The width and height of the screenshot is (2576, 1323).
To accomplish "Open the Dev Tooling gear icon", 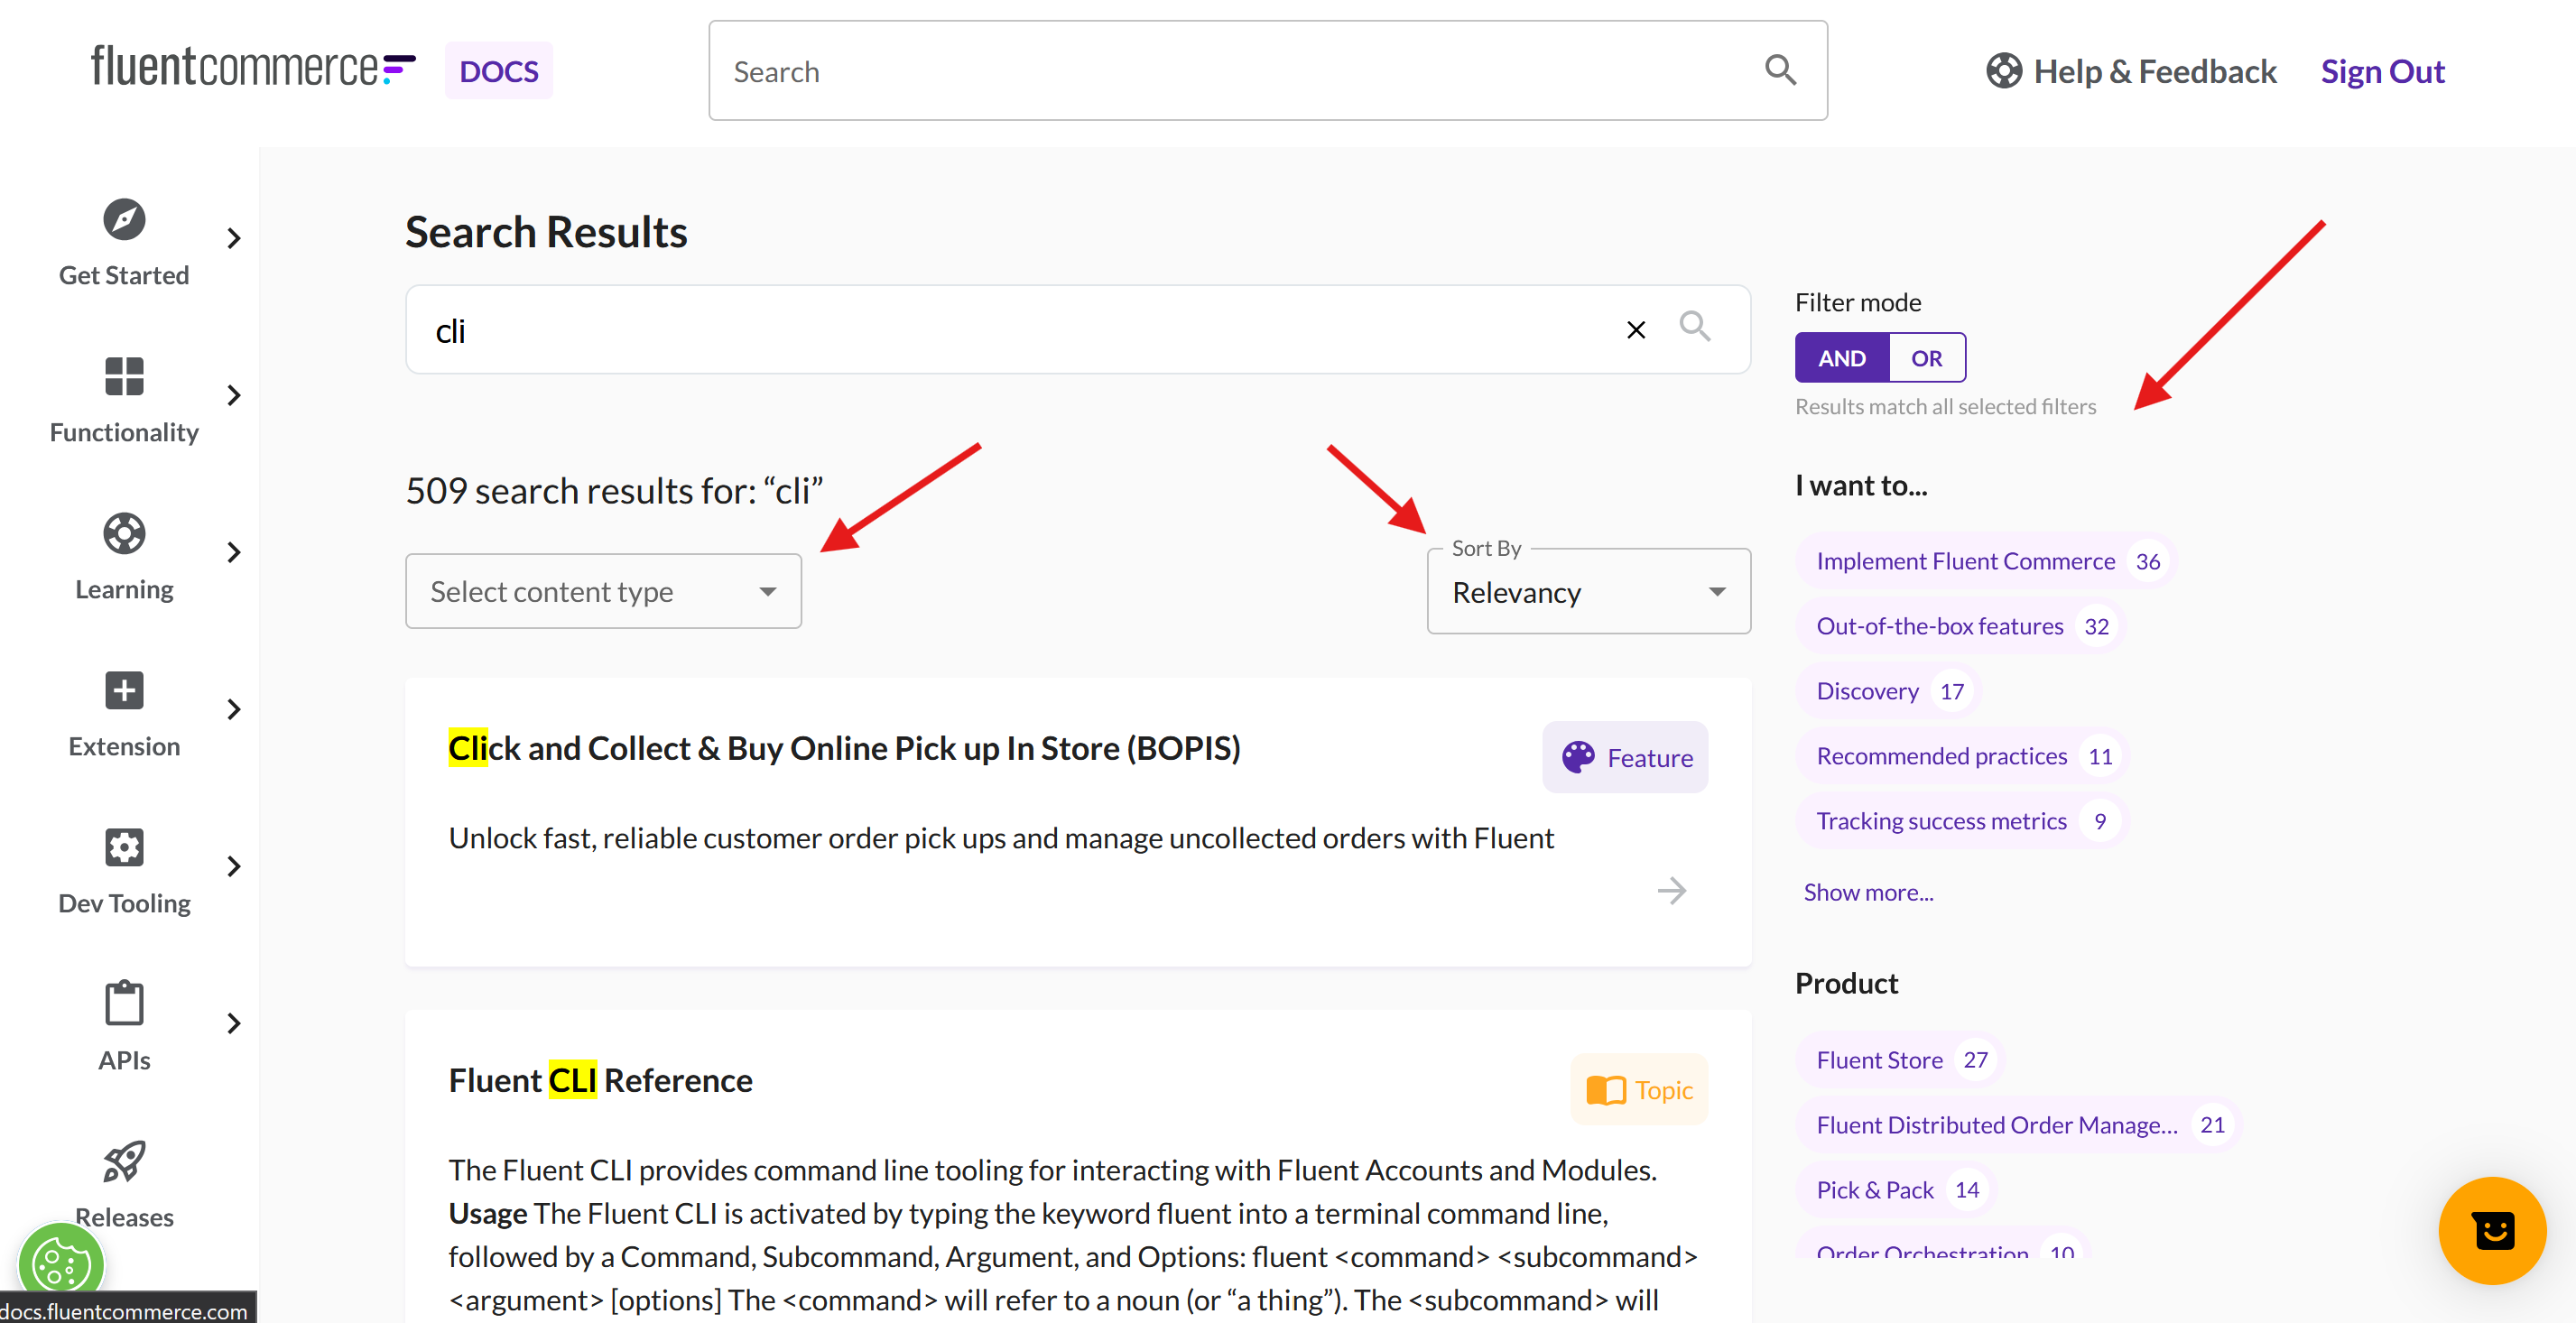I will coord(124,847).
